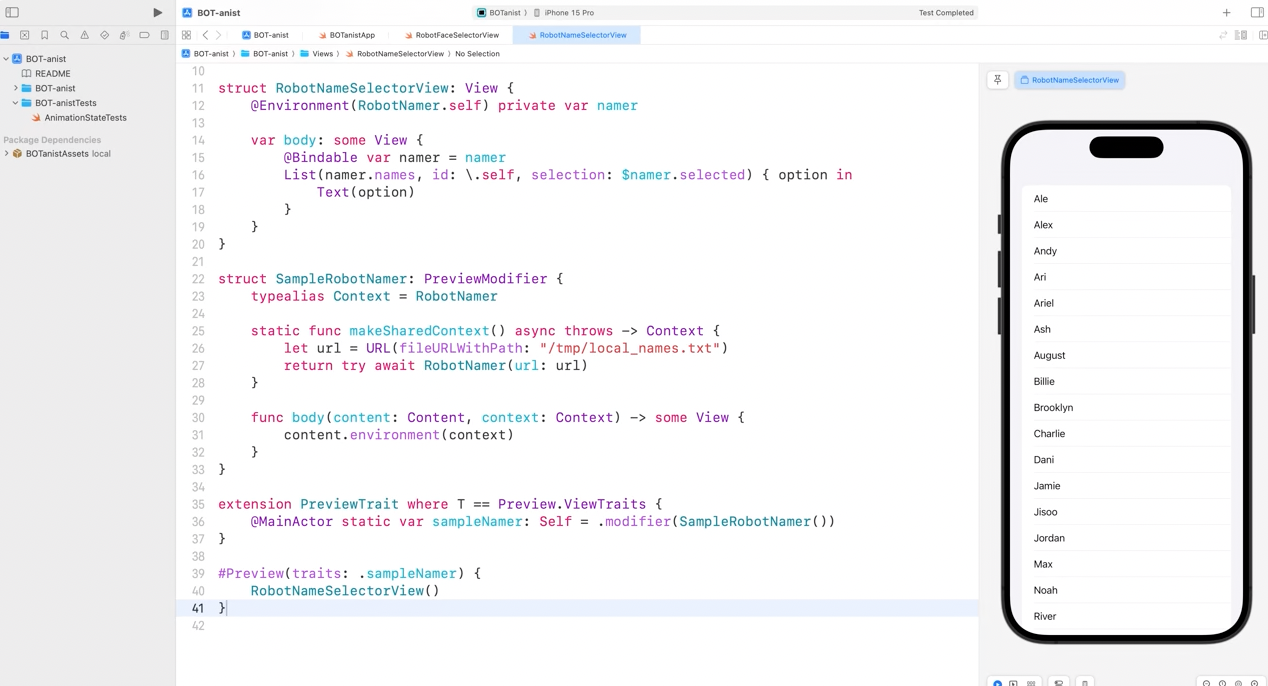Open the README file
The image size is (1268, 686).
(x=46, y=74)
